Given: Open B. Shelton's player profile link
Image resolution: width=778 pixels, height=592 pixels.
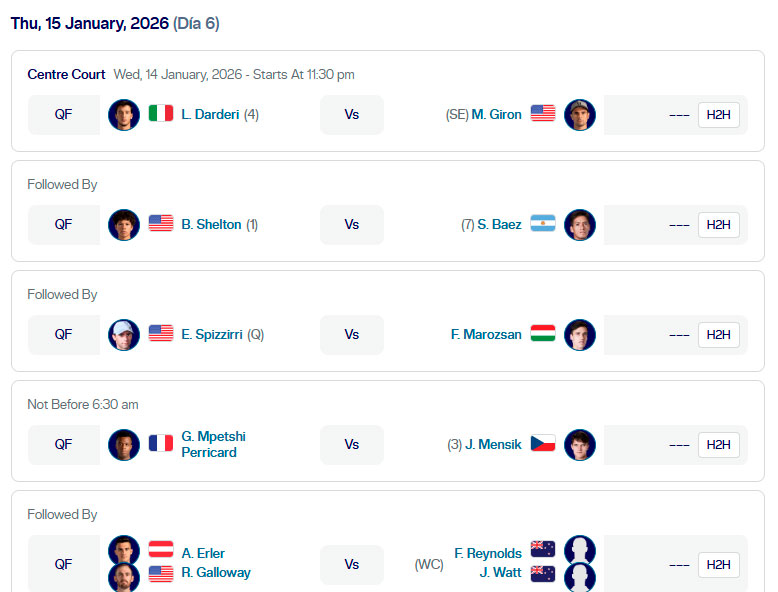Looking at the screenshot, I should pyautogui.click(x=211, y=224).
